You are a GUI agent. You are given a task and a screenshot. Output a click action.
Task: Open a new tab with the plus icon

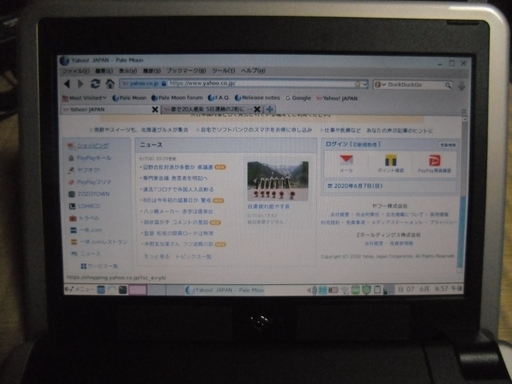[269, 109]
